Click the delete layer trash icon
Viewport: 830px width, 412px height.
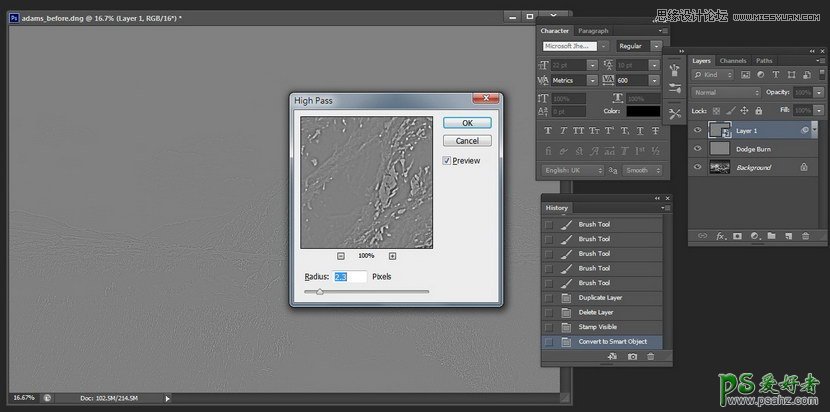pyautogui.click(x=805, y=236)
